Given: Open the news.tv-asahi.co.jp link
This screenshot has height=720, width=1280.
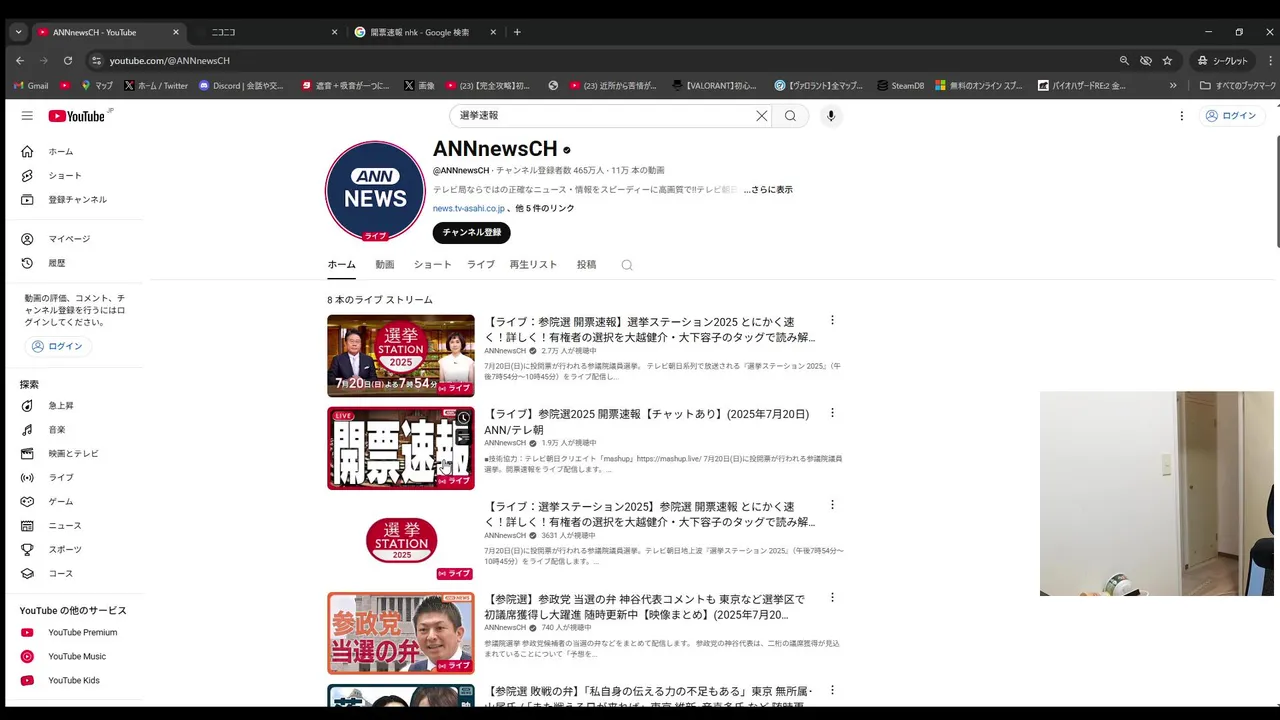Looking at the screenshot, I should (x=469, y=209).
